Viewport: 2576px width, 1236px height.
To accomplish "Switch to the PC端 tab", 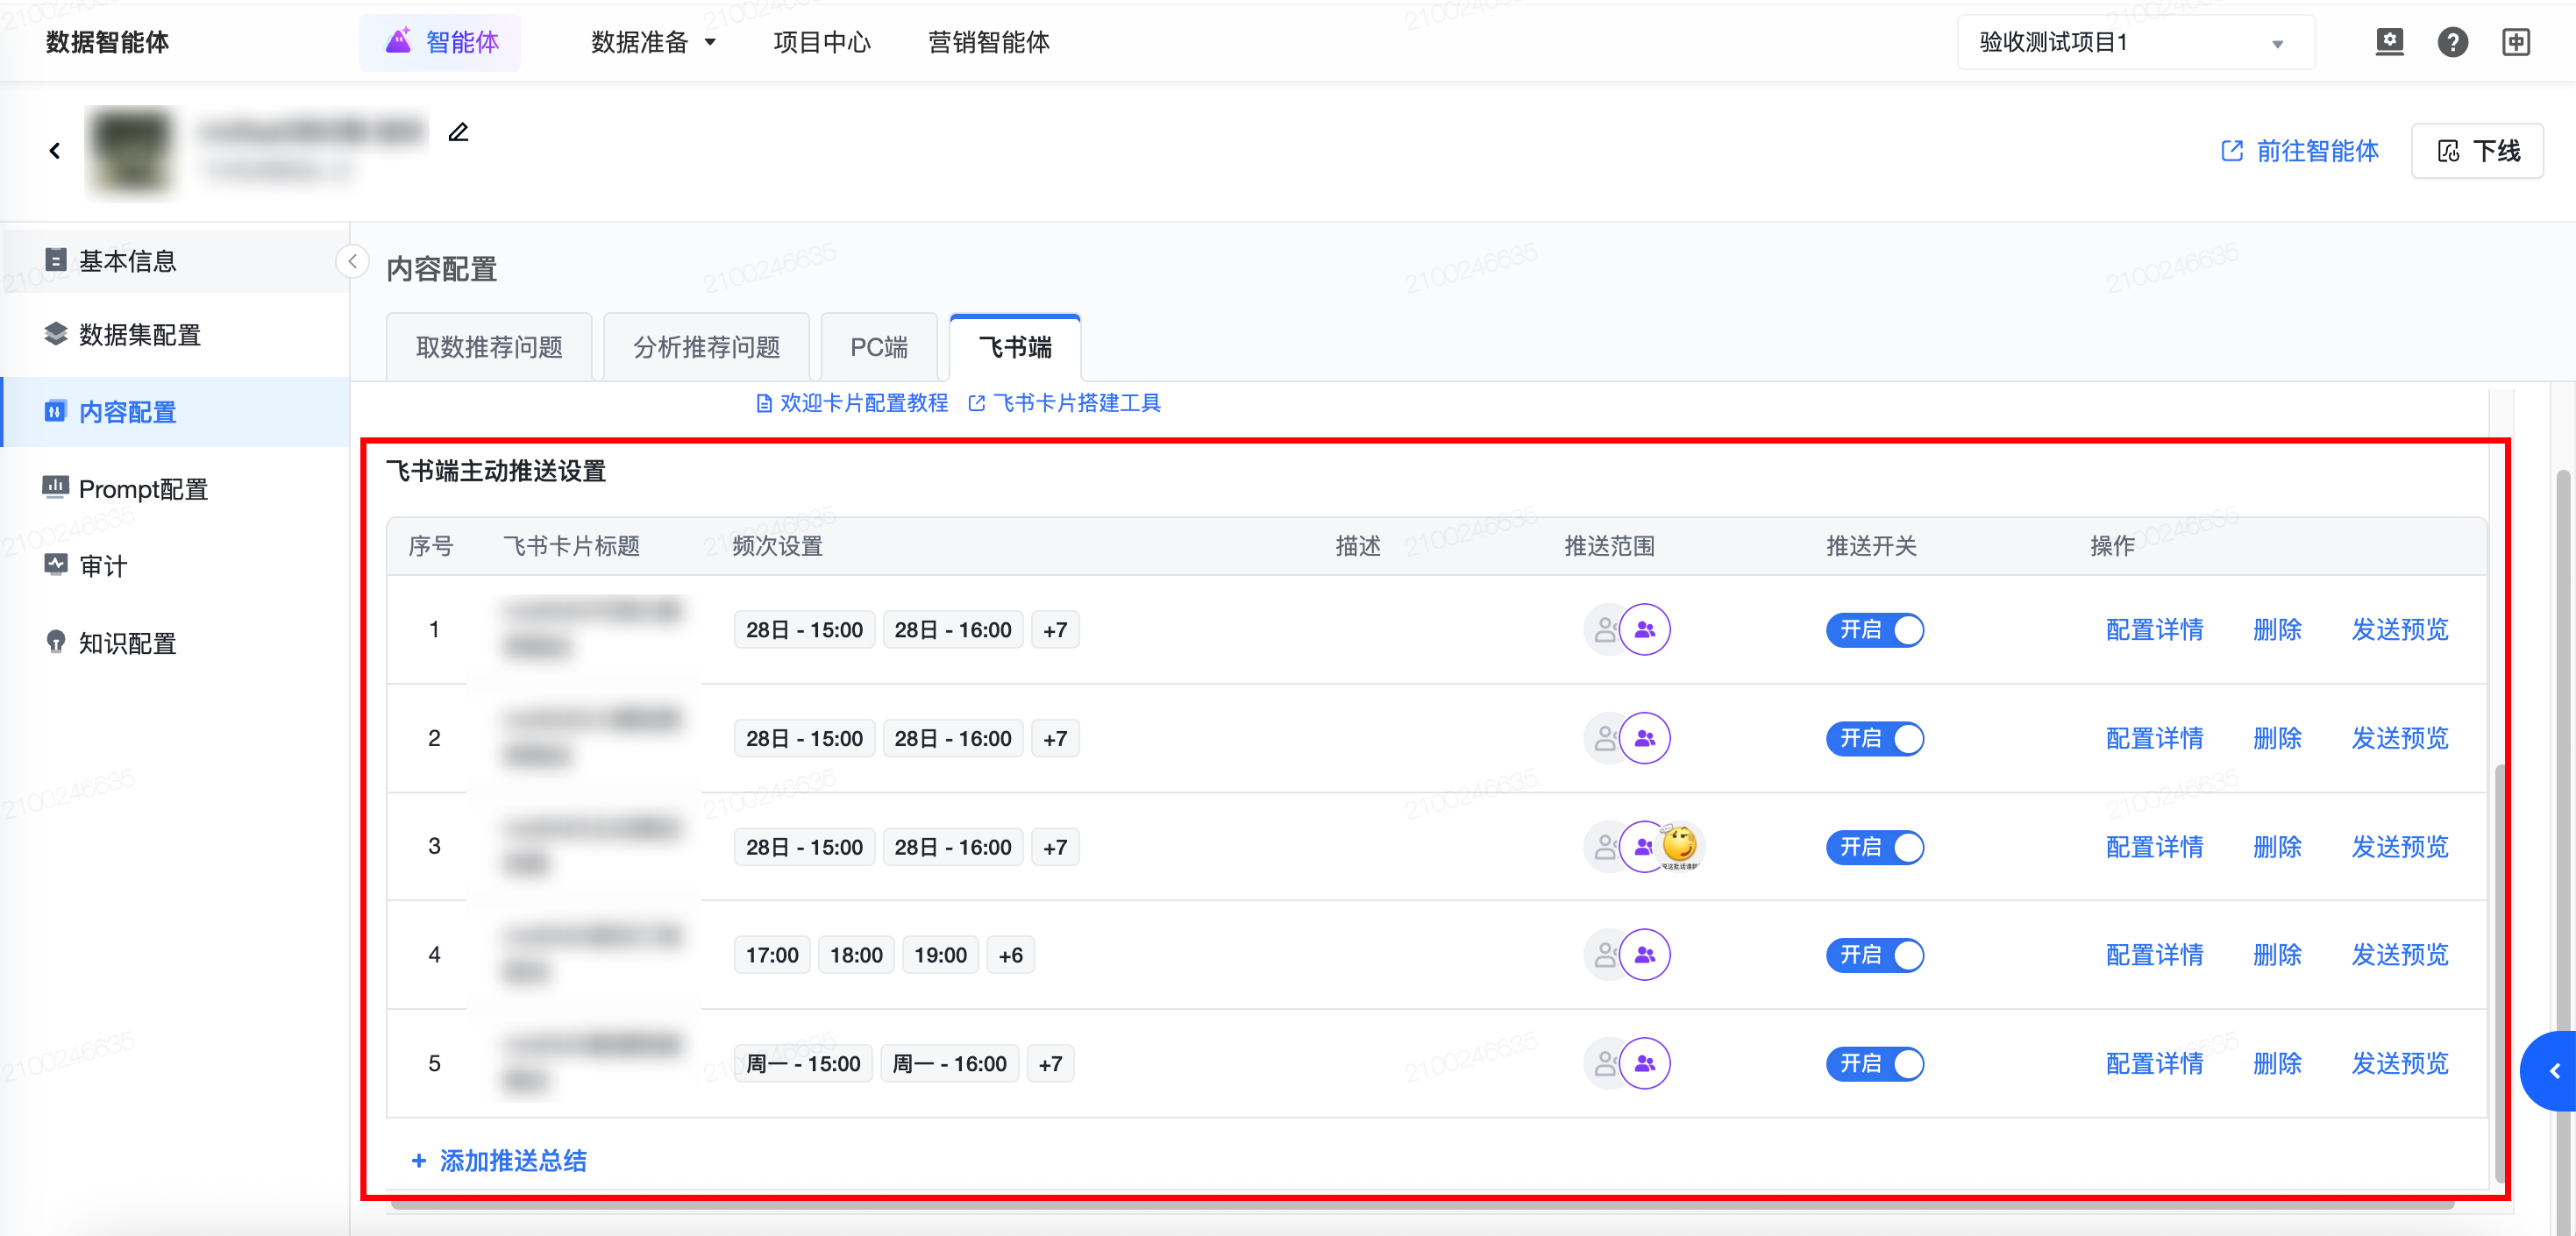I will 878,347.
